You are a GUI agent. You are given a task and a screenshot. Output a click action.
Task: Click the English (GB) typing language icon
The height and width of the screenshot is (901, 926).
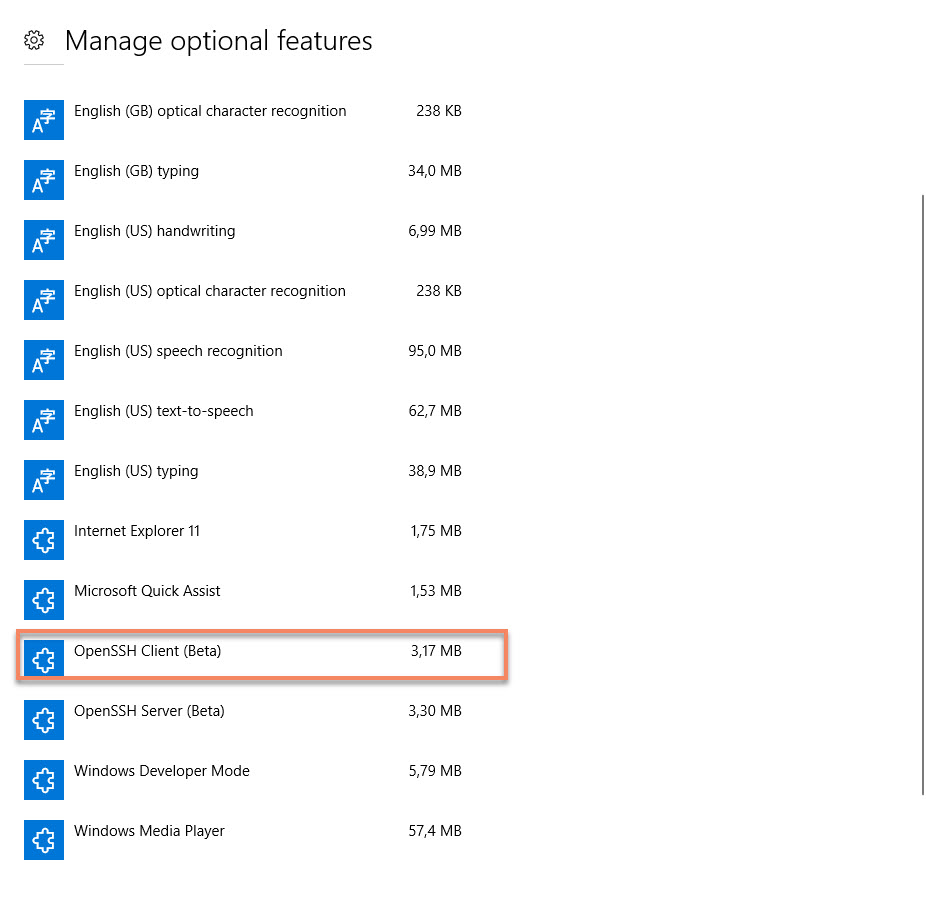(44, 180)
